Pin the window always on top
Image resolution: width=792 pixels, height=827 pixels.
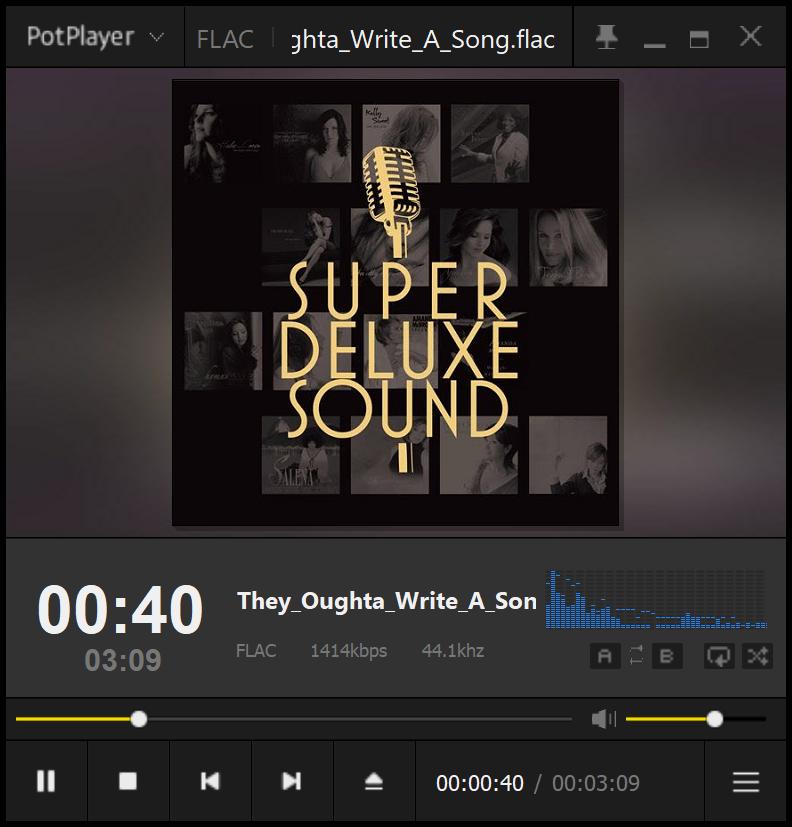(x=606, y=37)
